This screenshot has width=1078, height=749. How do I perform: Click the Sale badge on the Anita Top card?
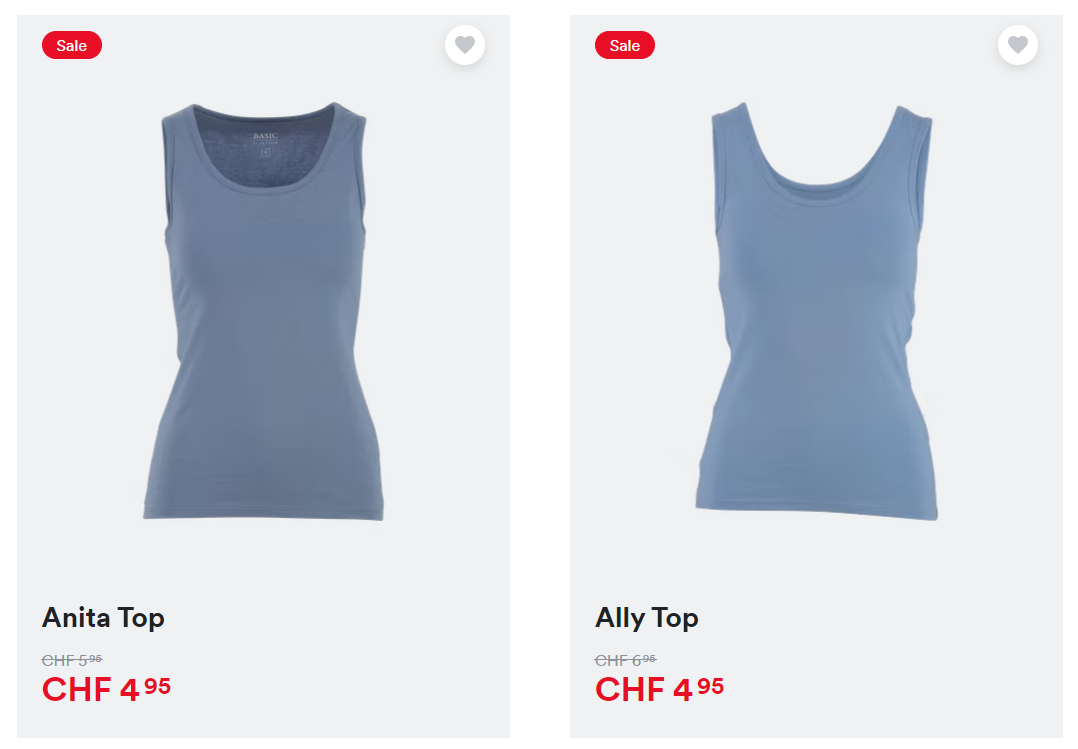pos(72,45)
